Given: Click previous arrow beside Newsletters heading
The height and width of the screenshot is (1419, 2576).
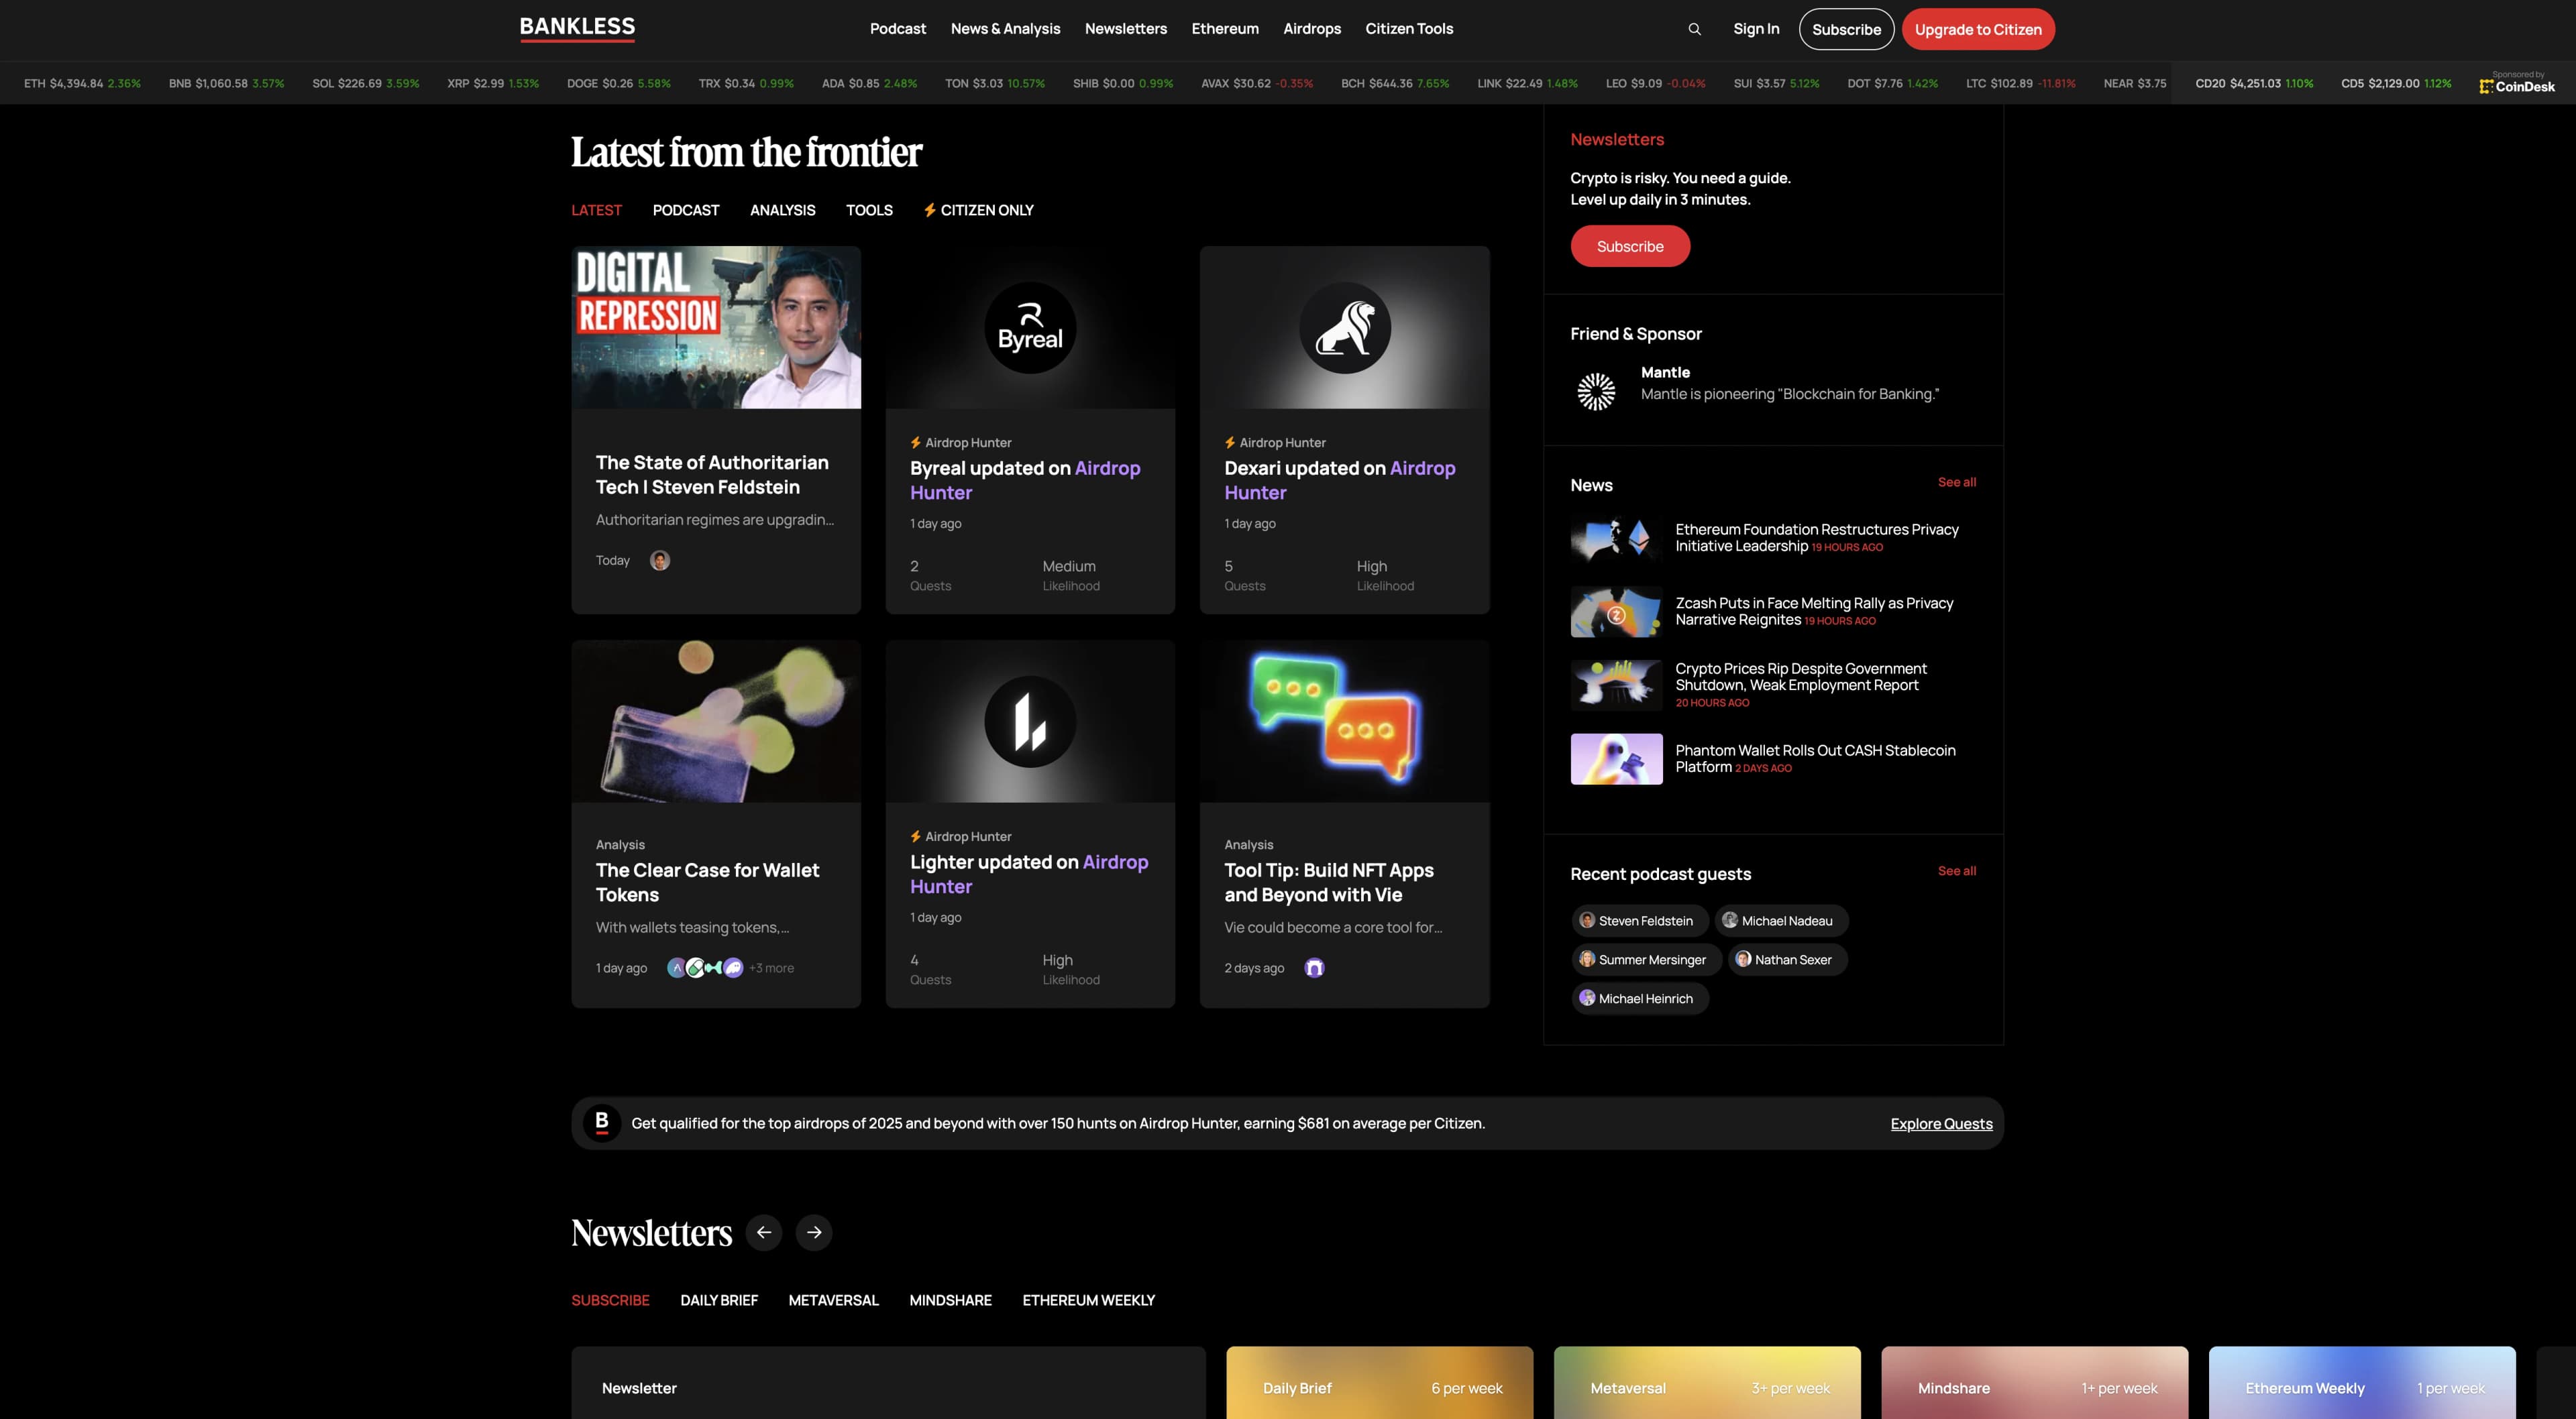Looking at the screenshot, I should (x=764, y=1232).
